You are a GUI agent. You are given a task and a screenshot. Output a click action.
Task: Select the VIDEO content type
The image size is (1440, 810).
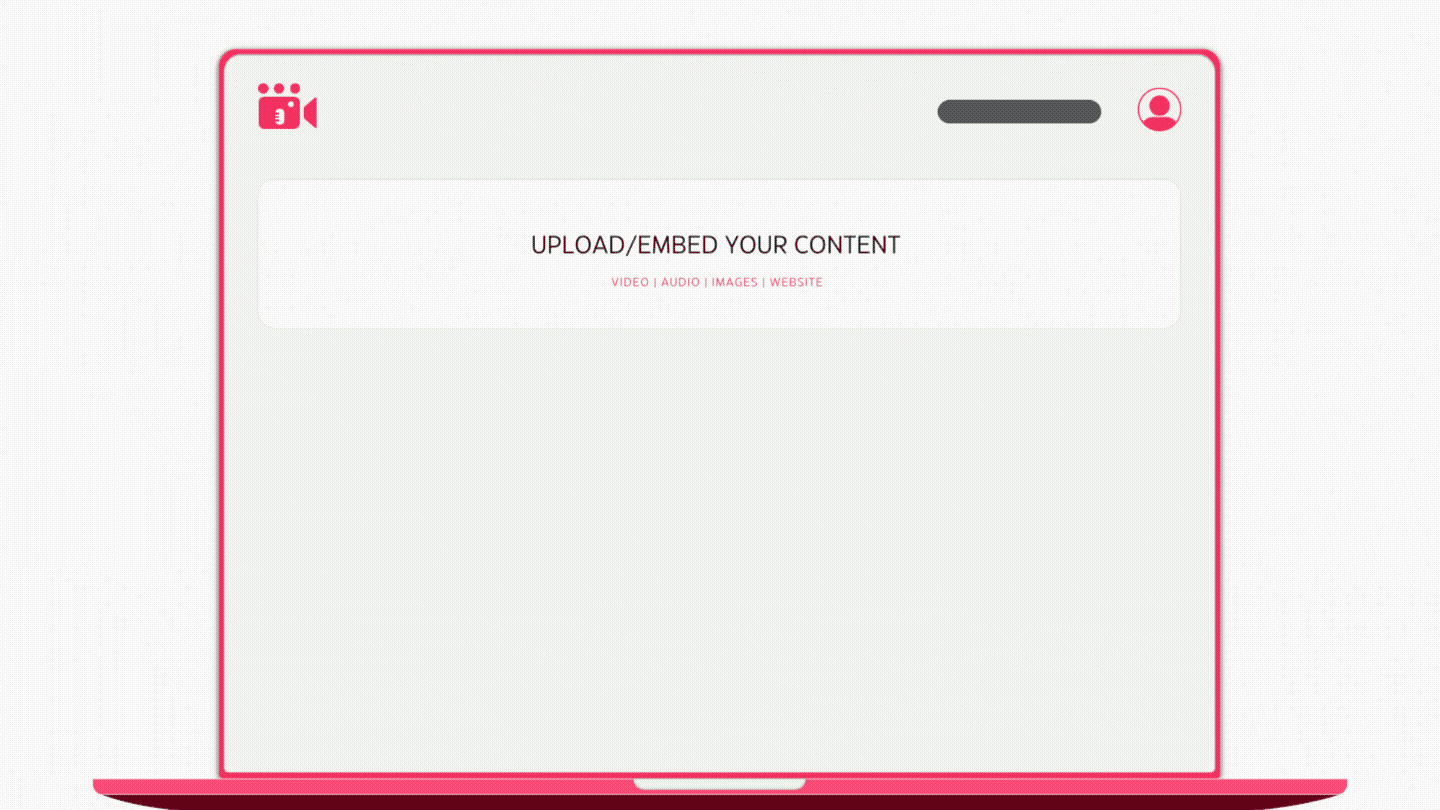pyautogui.click(x=630, y=282)
